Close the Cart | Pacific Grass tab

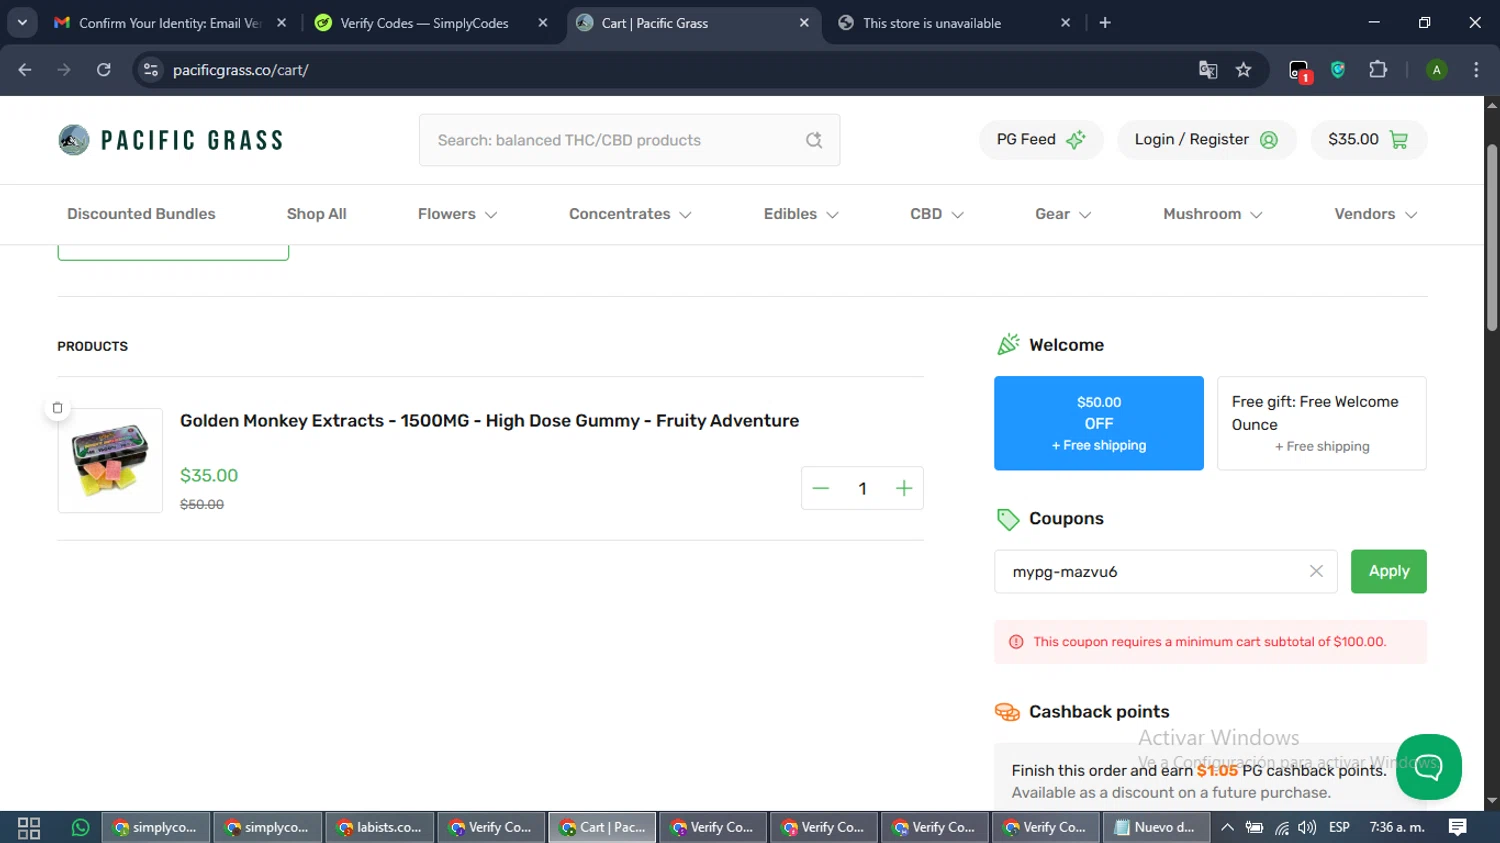(x=804, y=23)
